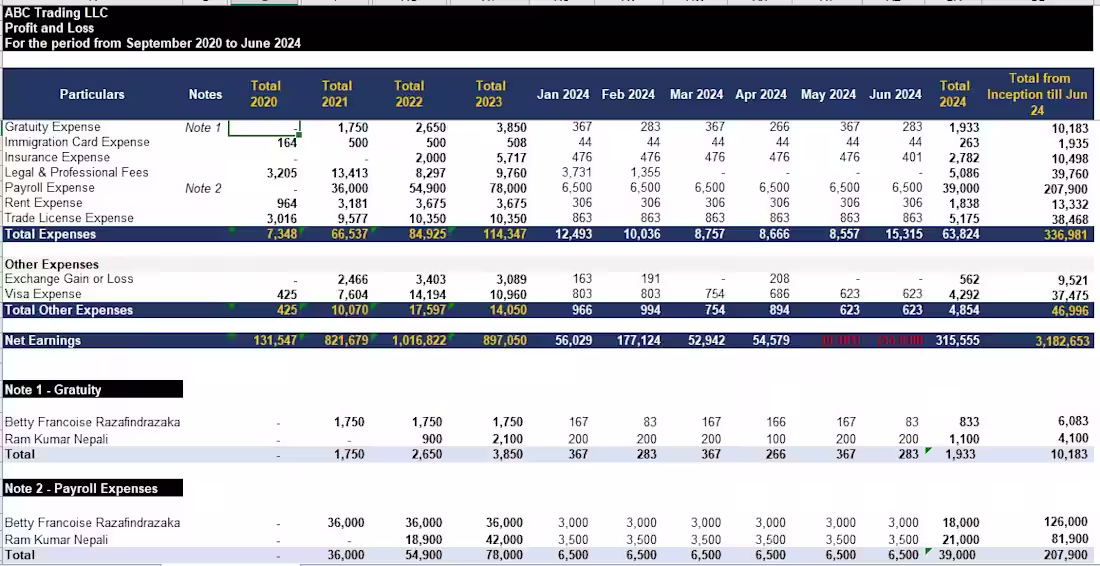The width and height of the screenshot is (1100, 566).
Task: Click the 'Trade License Expense' row label
Action: pyautogui.click(x=69, y=217)
